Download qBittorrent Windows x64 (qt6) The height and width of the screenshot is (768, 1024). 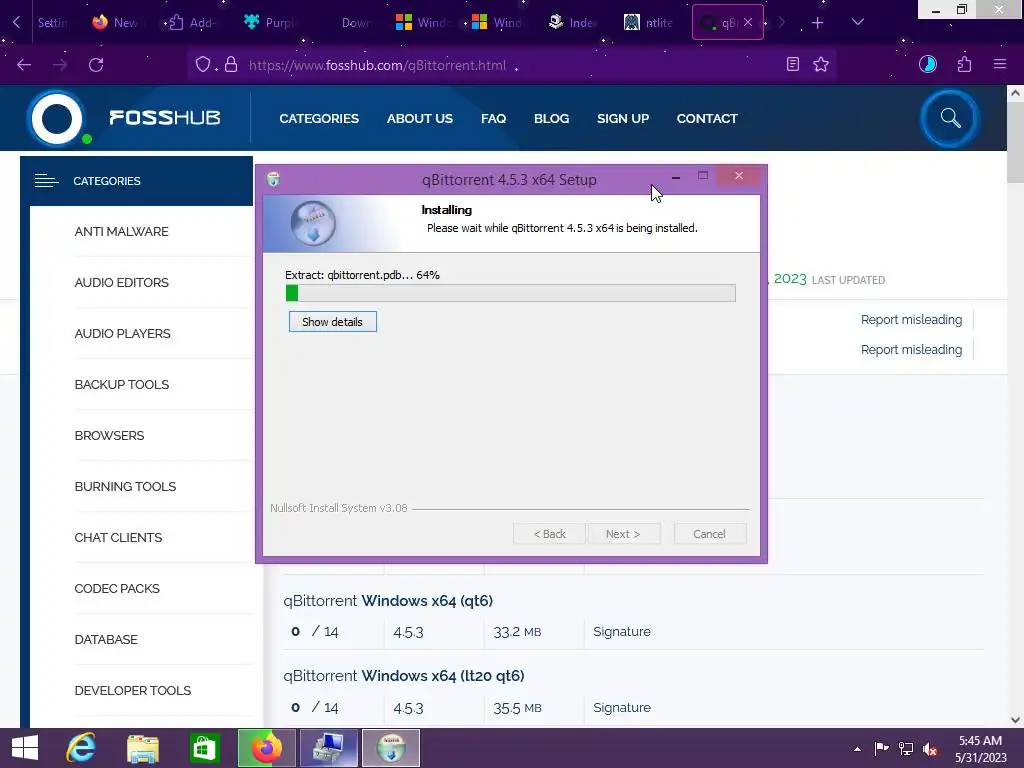pyautogui.click(x=388, y=600)
